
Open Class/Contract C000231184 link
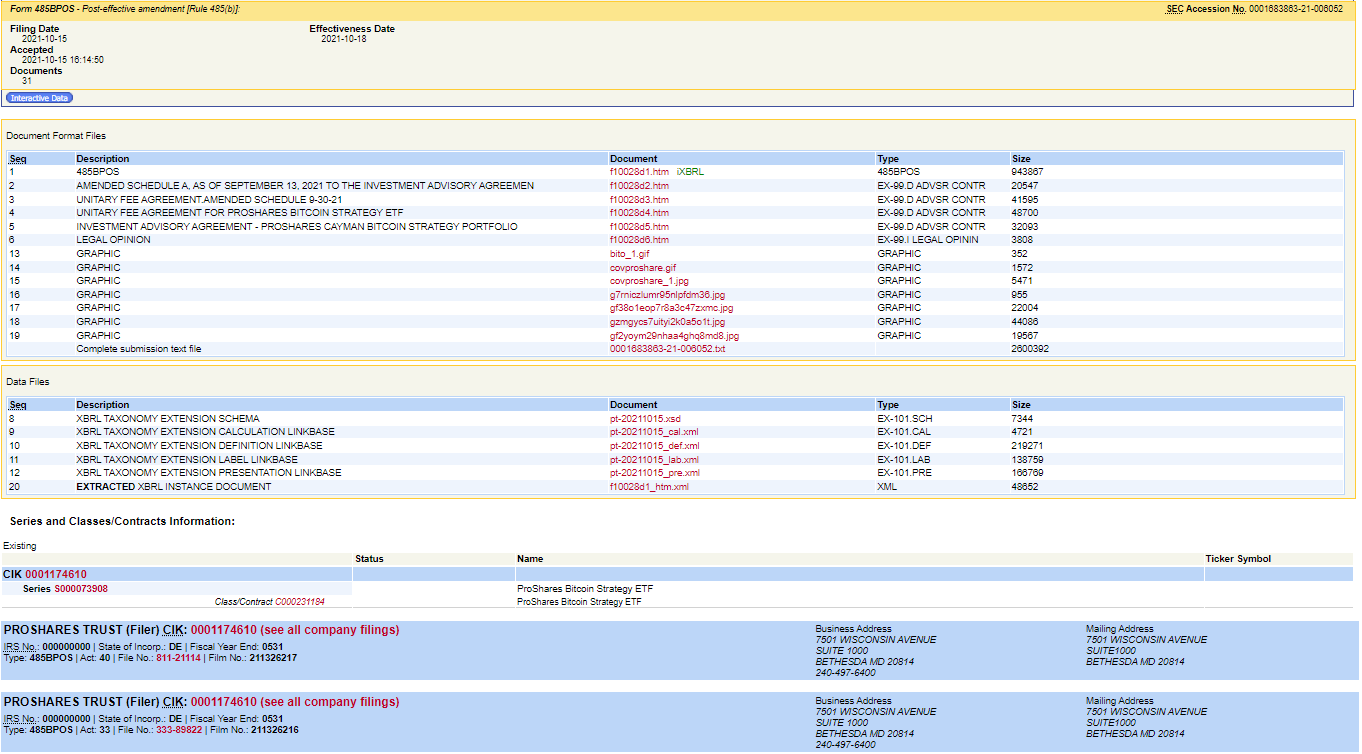click(x=299, y=602)
